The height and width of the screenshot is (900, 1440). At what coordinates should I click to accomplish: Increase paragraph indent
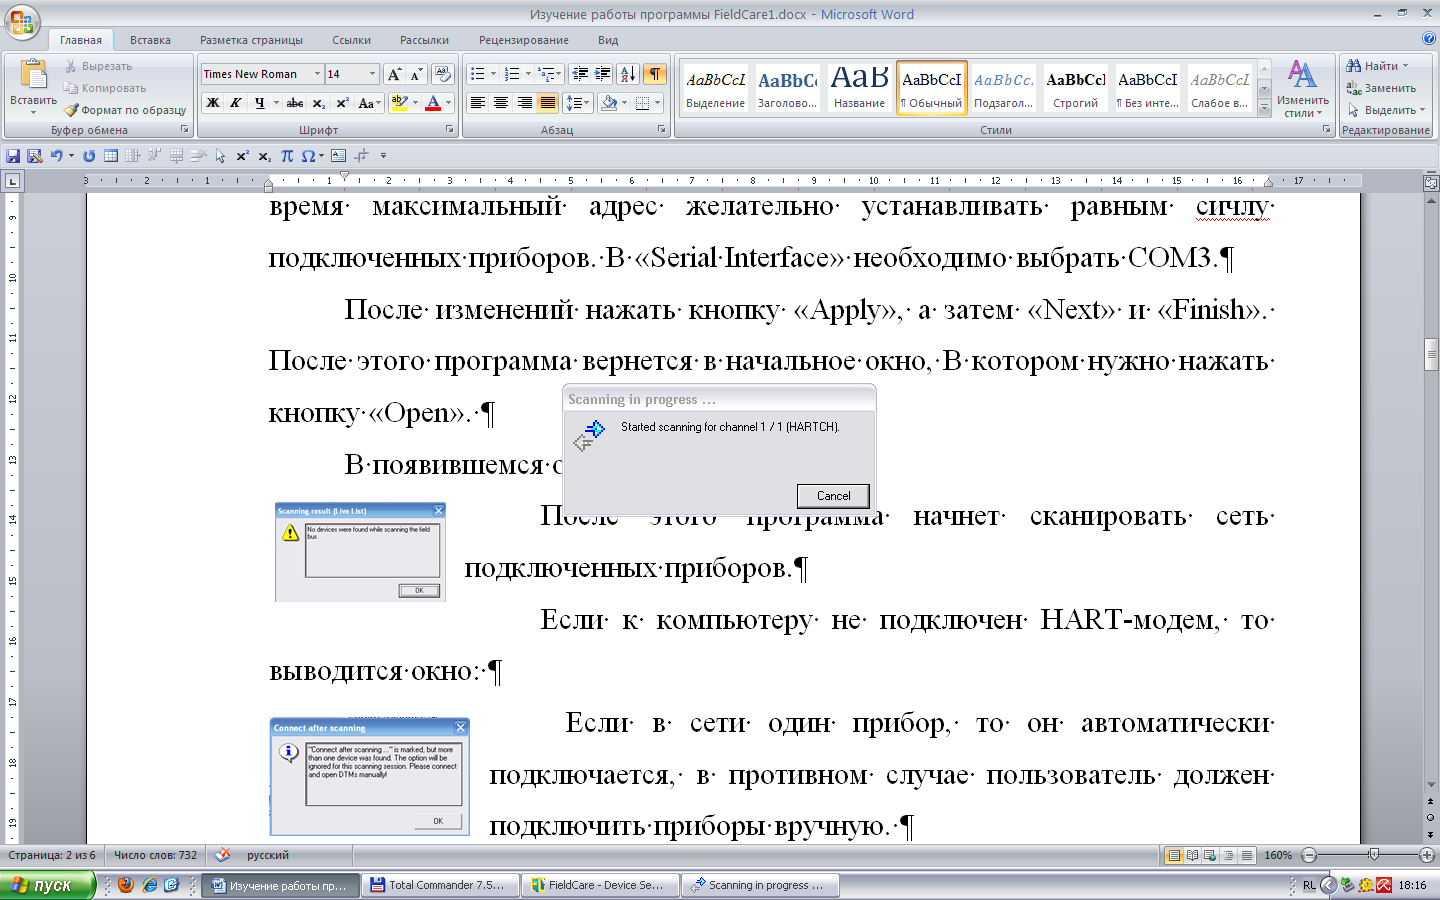pos(602,74)
